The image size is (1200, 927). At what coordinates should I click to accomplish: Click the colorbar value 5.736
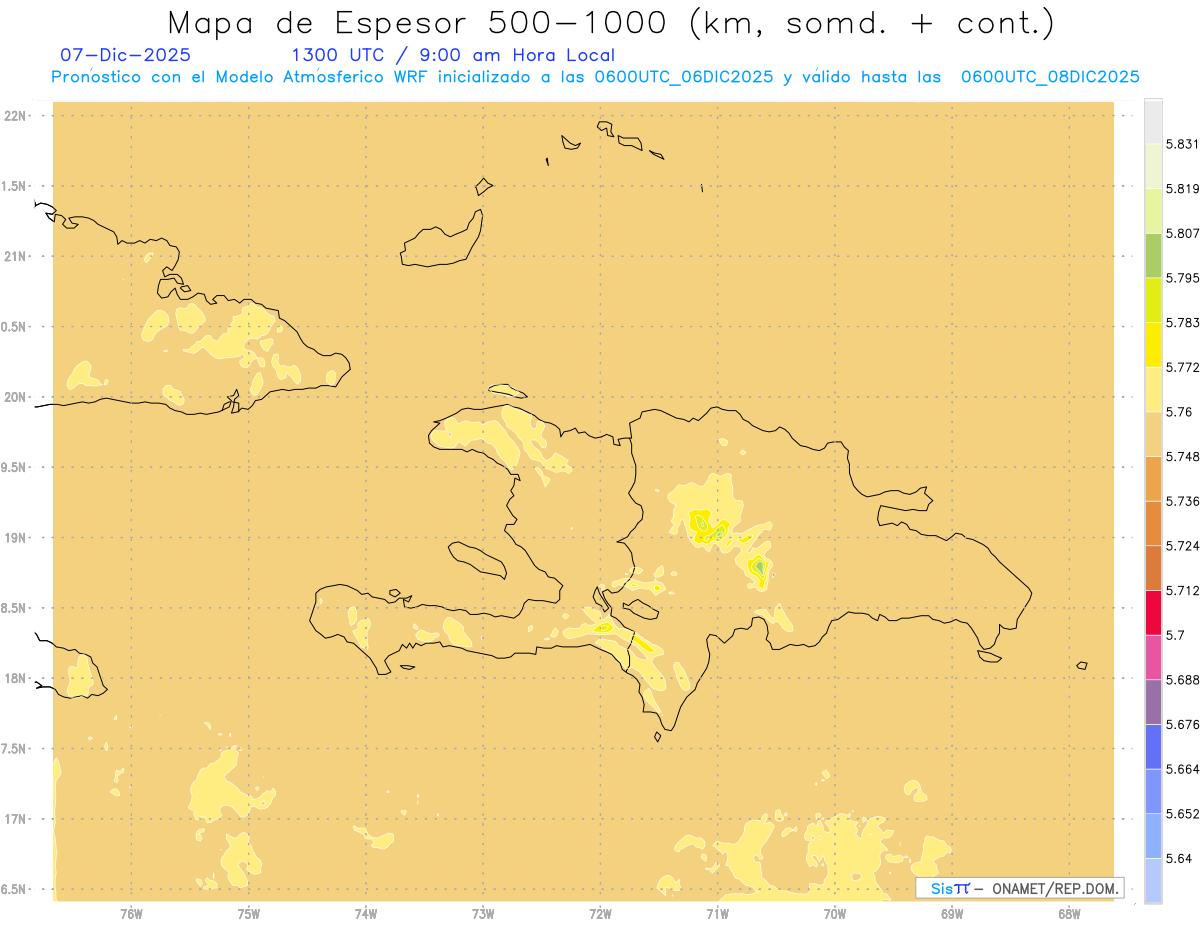[x=1183, y=502]
